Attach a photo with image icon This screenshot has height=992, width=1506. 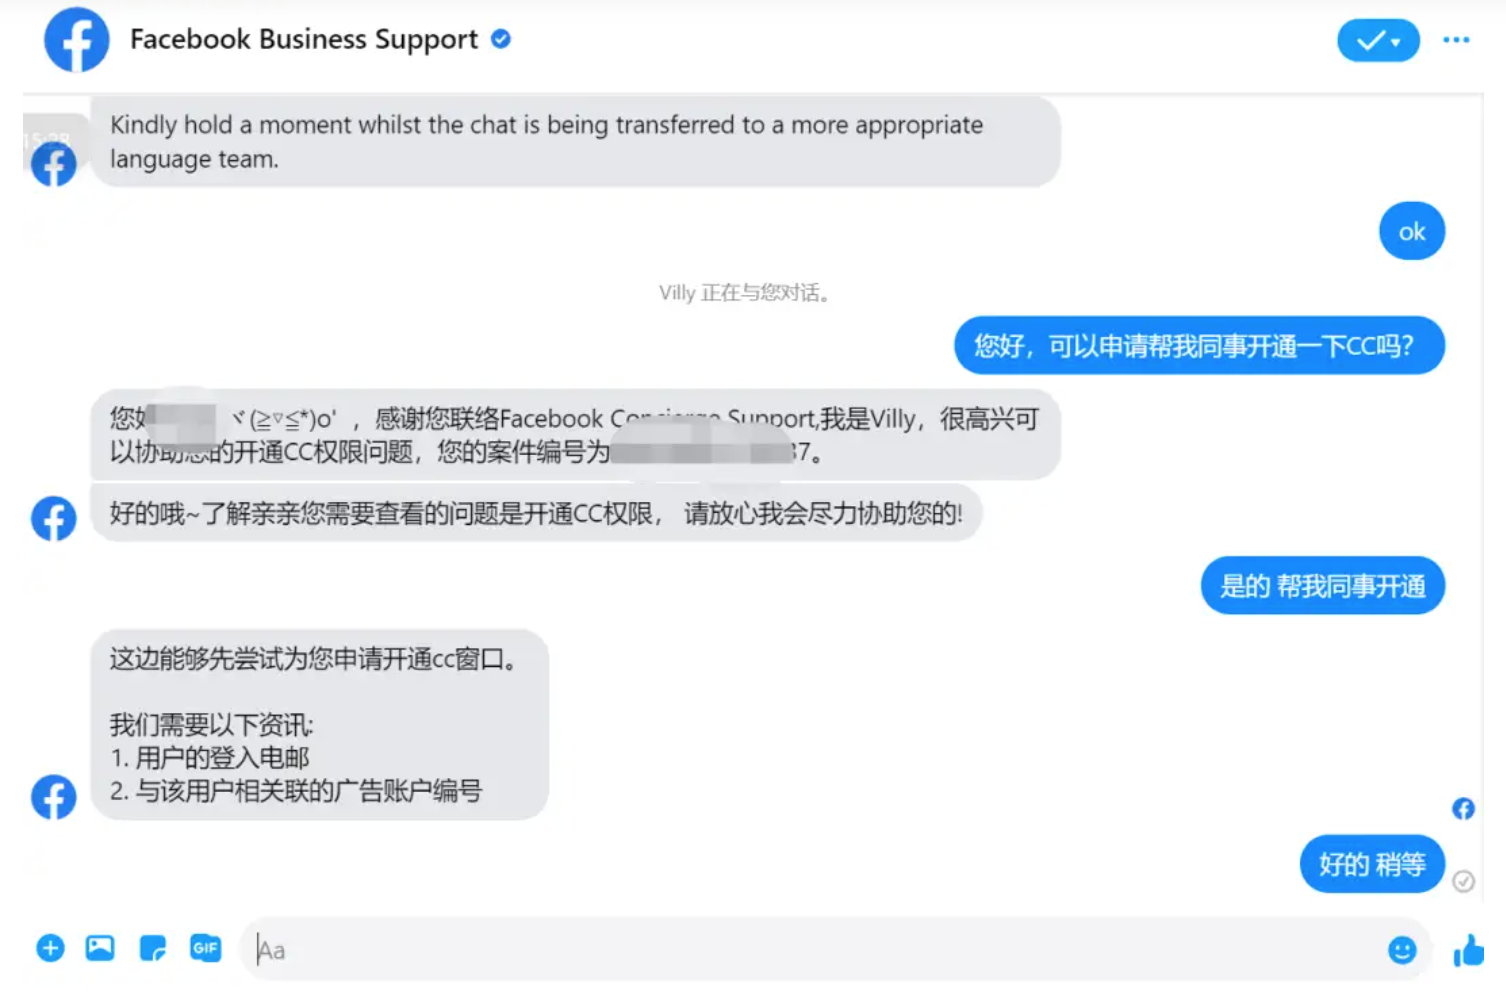[100, 948]
